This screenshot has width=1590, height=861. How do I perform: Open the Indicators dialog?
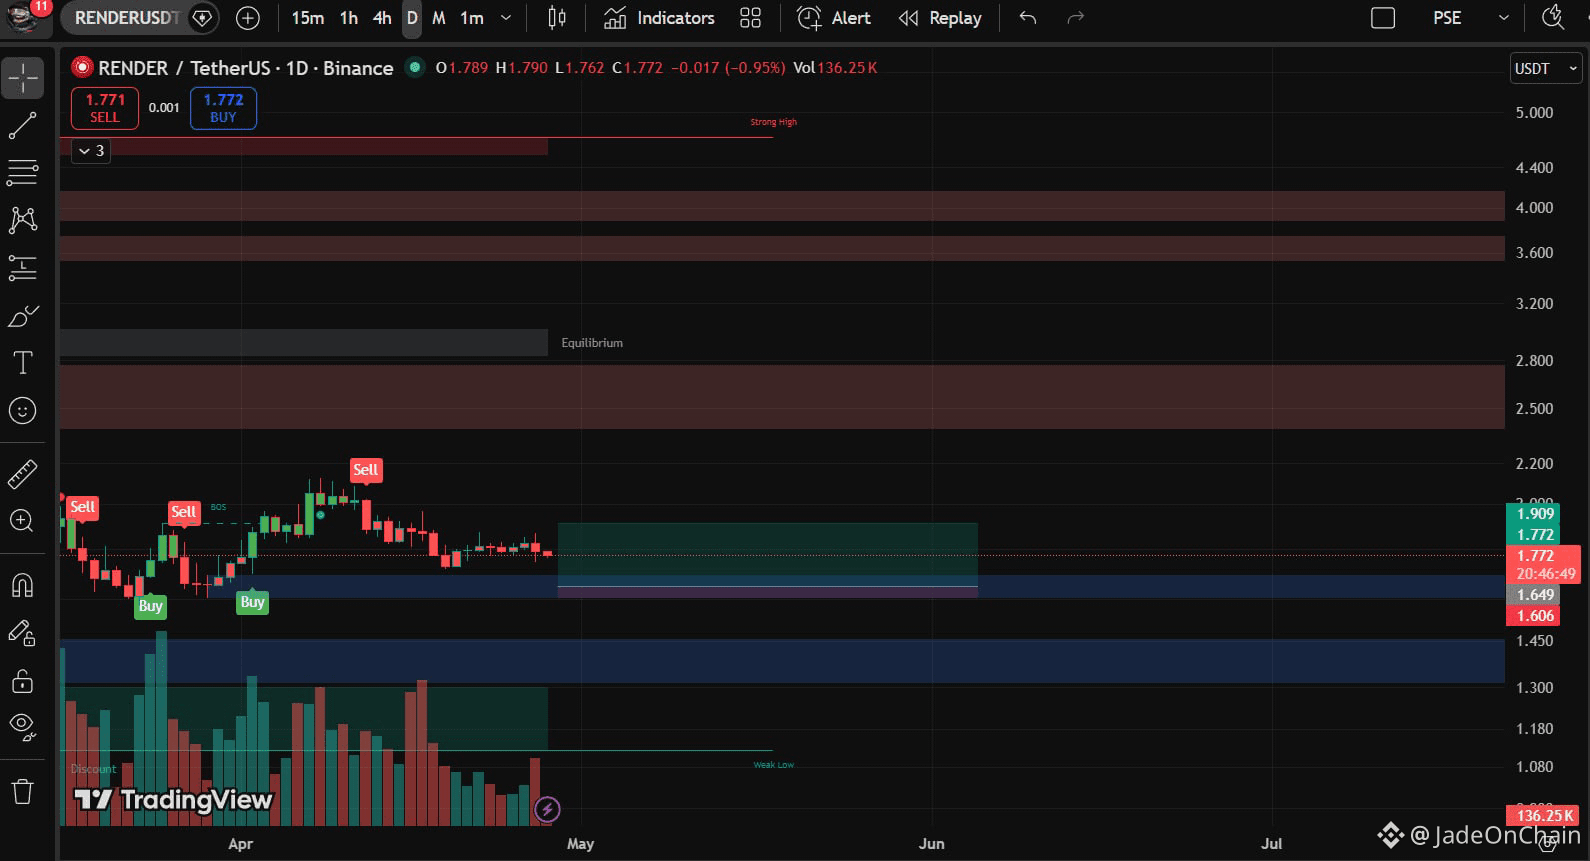tap(659, 18)
